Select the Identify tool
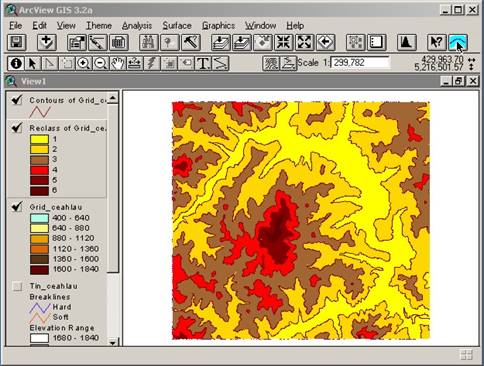Viewport: 484px width, 366px height. (16, 63)
